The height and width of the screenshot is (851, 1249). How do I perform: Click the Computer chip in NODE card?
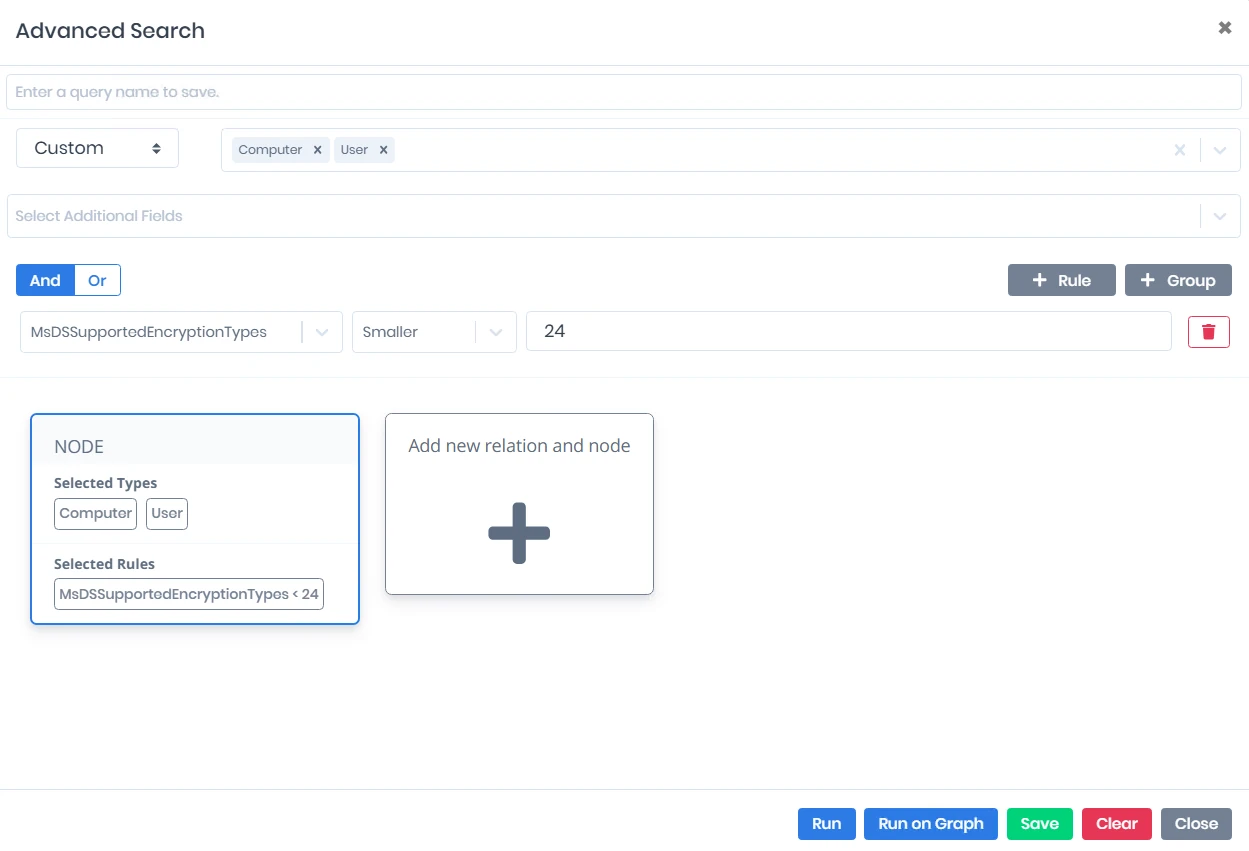tap(96, 513)
